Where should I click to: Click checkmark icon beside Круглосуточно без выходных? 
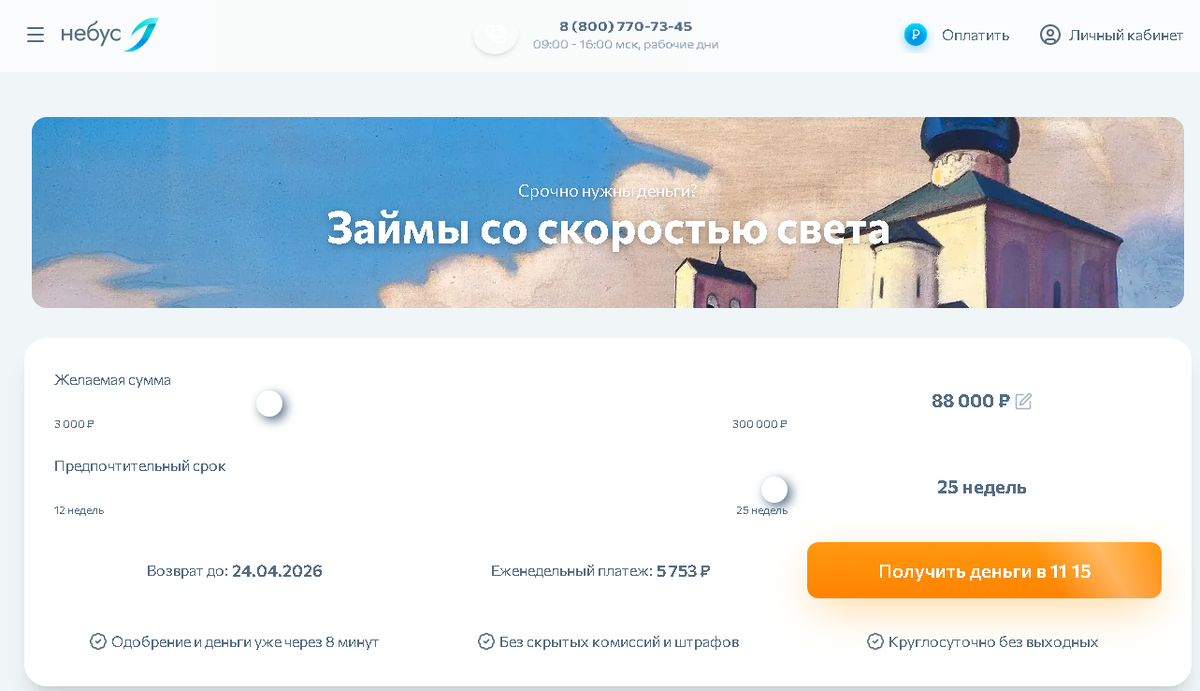[x=875, y=642]
